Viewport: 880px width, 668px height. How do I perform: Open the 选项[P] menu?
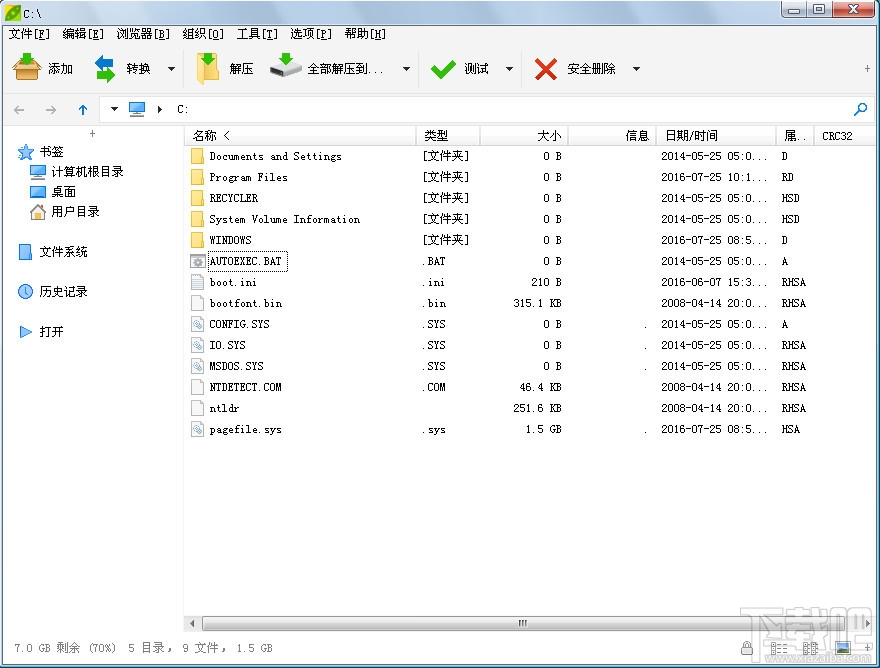coord(311,34)
